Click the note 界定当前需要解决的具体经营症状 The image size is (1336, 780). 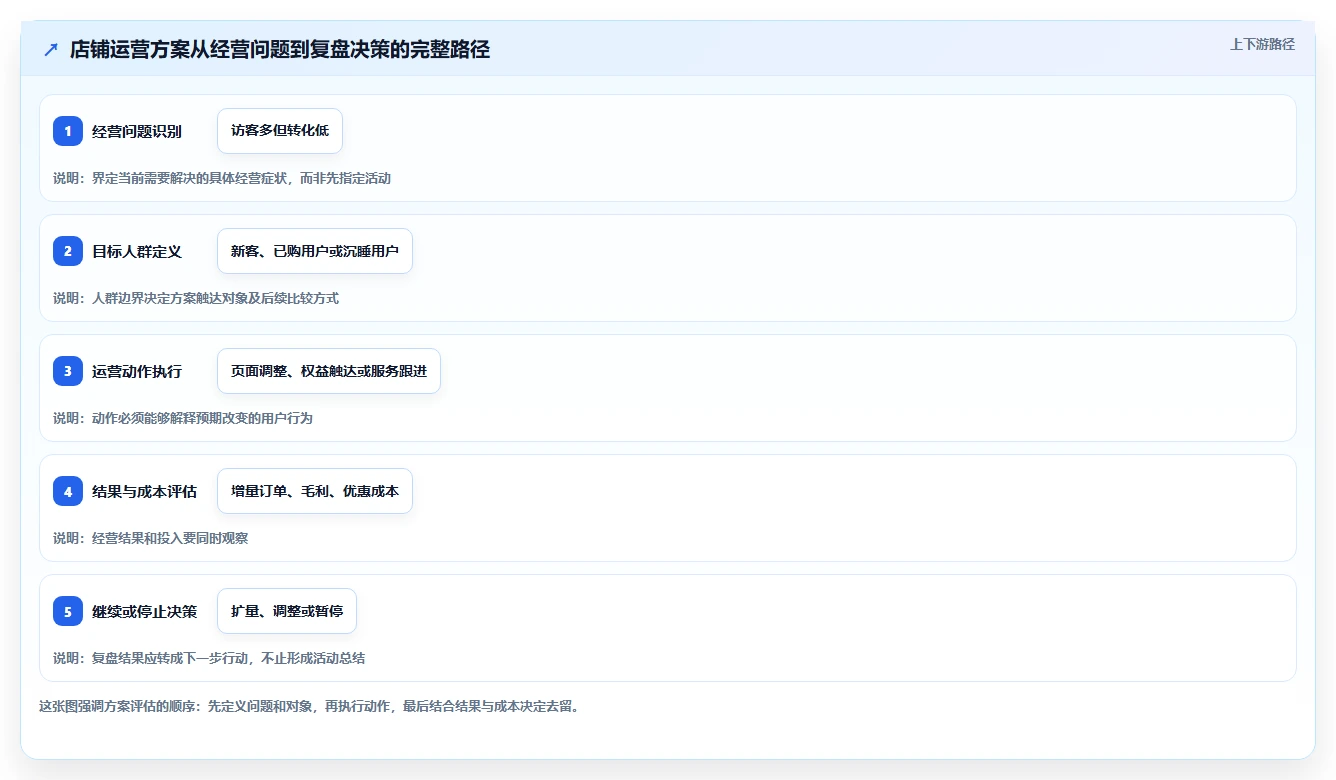point(190,178)
